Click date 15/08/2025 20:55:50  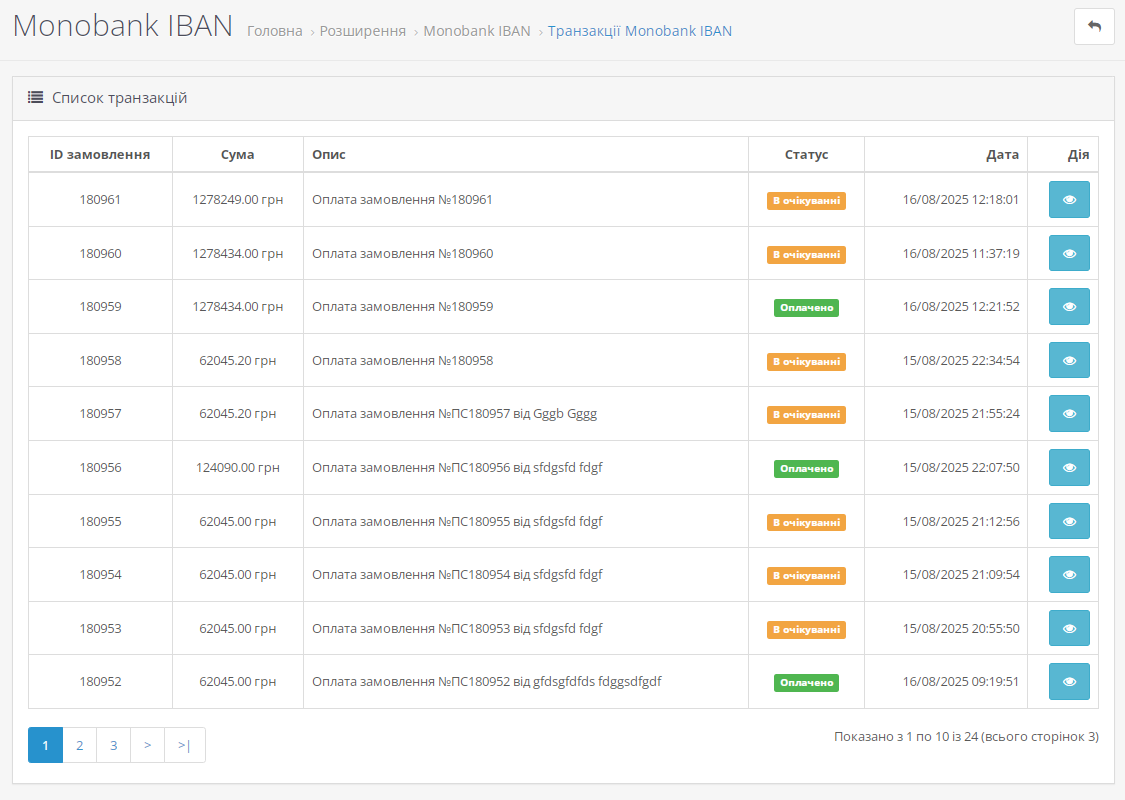[x=961, y=628]
